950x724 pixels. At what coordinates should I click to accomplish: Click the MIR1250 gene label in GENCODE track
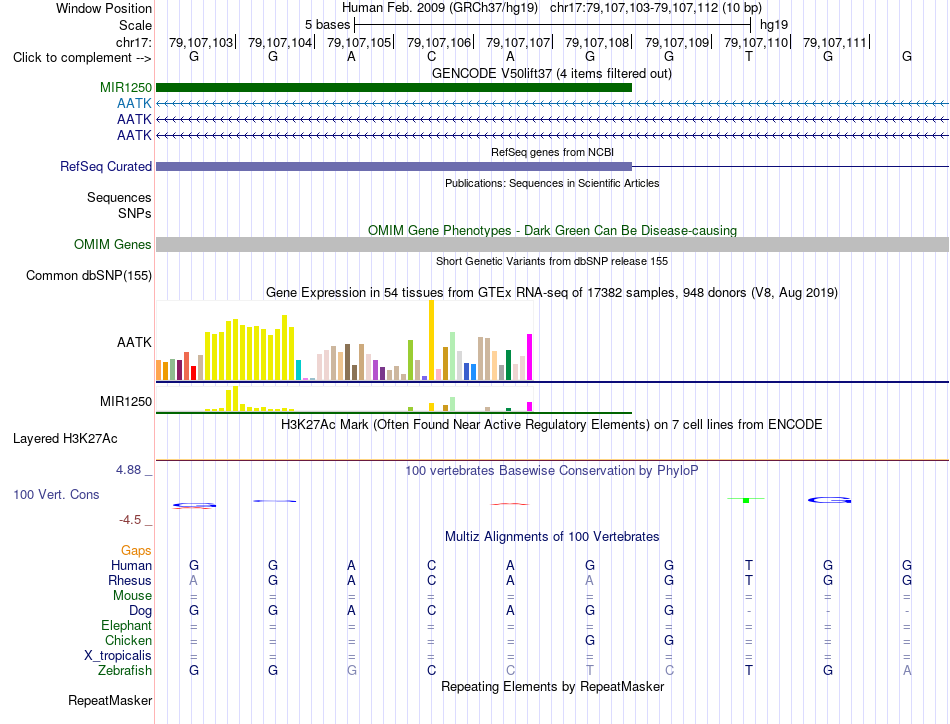(126, 87)
